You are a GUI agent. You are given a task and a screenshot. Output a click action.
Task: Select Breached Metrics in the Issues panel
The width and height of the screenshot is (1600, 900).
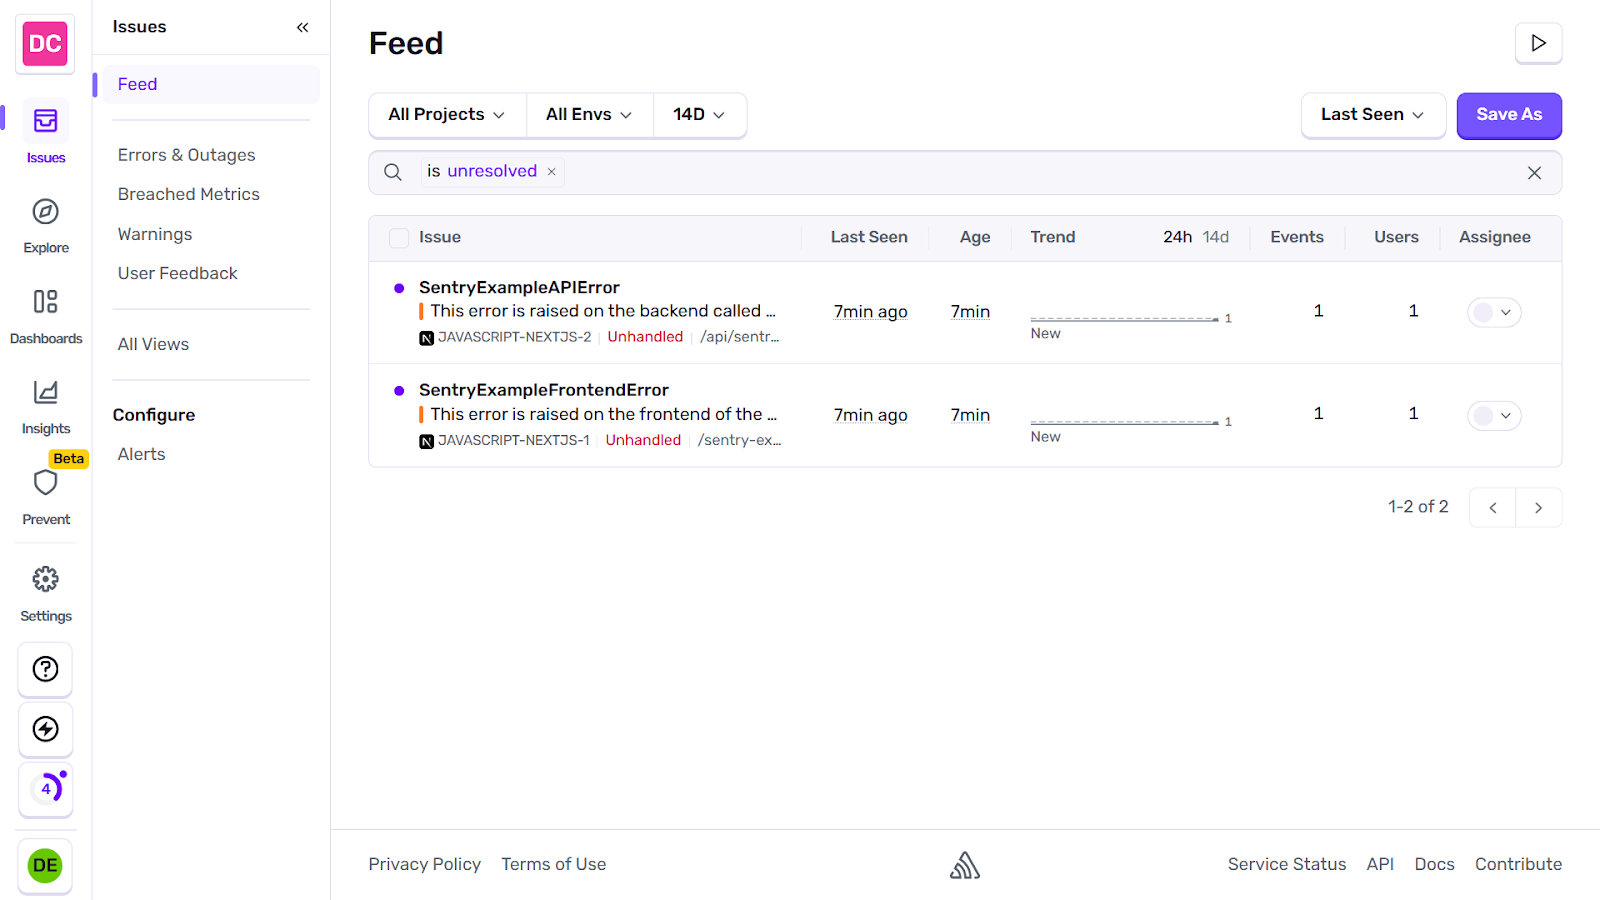tap(188, 193)
